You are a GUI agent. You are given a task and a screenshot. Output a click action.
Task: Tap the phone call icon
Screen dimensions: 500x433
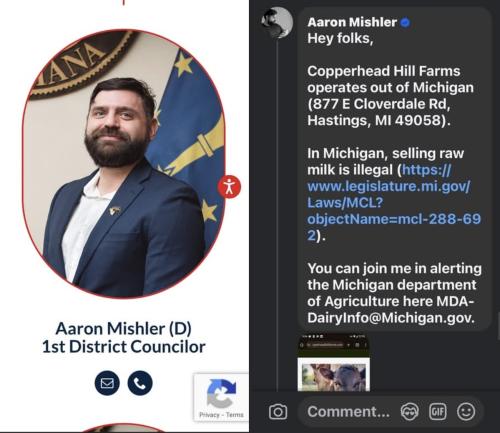coord(140,383)
